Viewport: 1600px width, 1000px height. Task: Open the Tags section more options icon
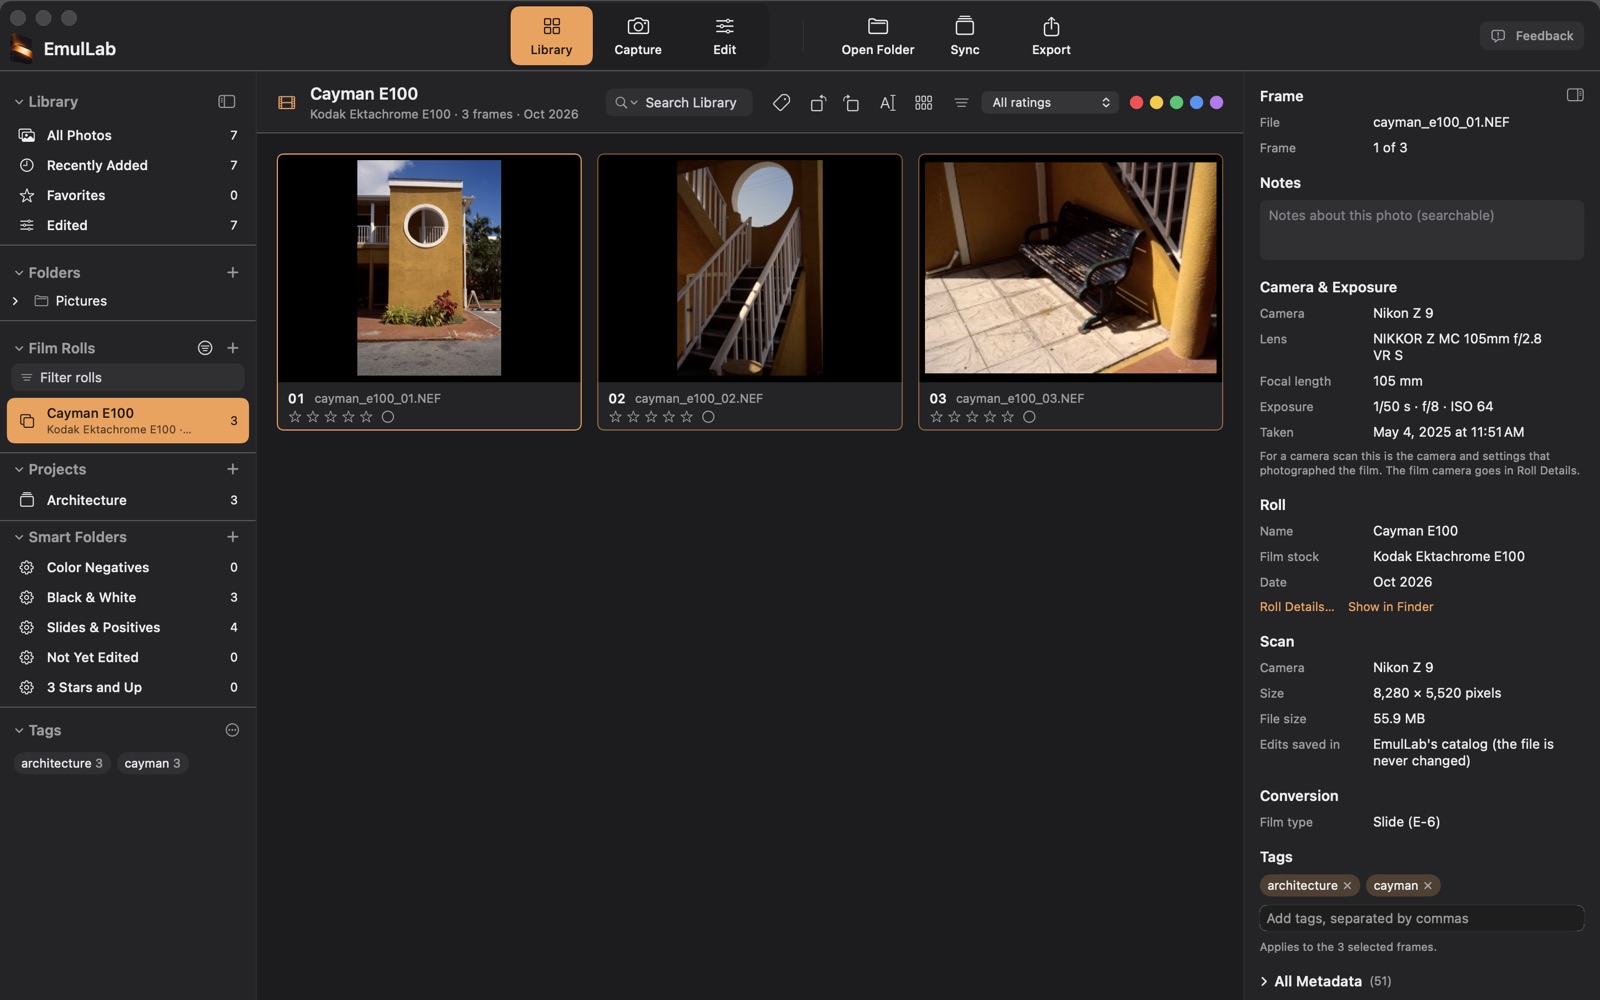pyautogui.click(x=232, y=730)
